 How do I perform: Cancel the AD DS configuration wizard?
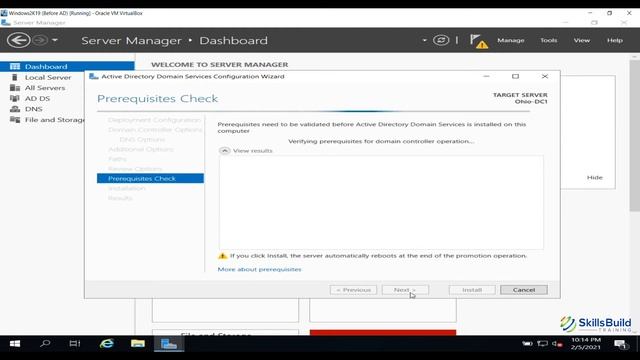524,290
